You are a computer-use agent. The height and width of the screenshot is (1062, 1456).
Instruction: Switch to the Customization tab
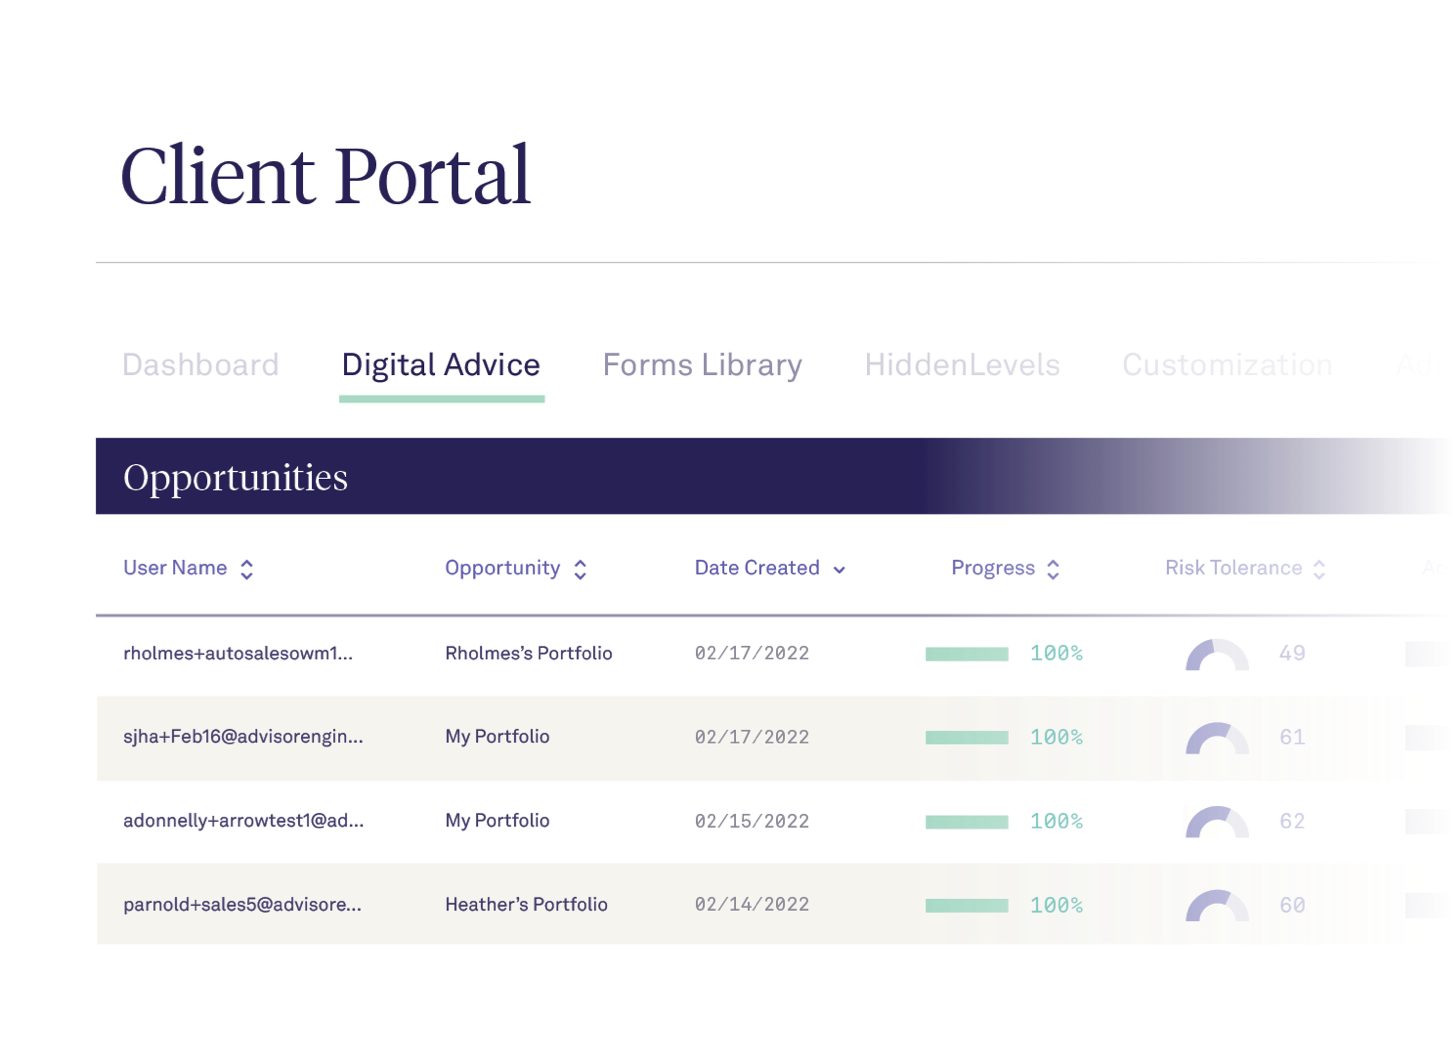[1227, 364]
